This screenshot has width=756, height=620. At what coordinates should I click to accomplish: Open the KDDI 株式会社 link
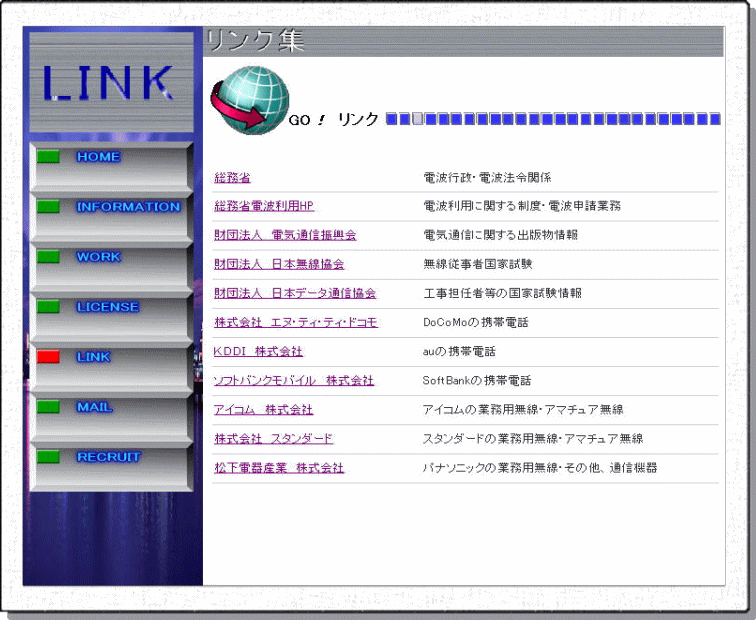pos(258,351)
